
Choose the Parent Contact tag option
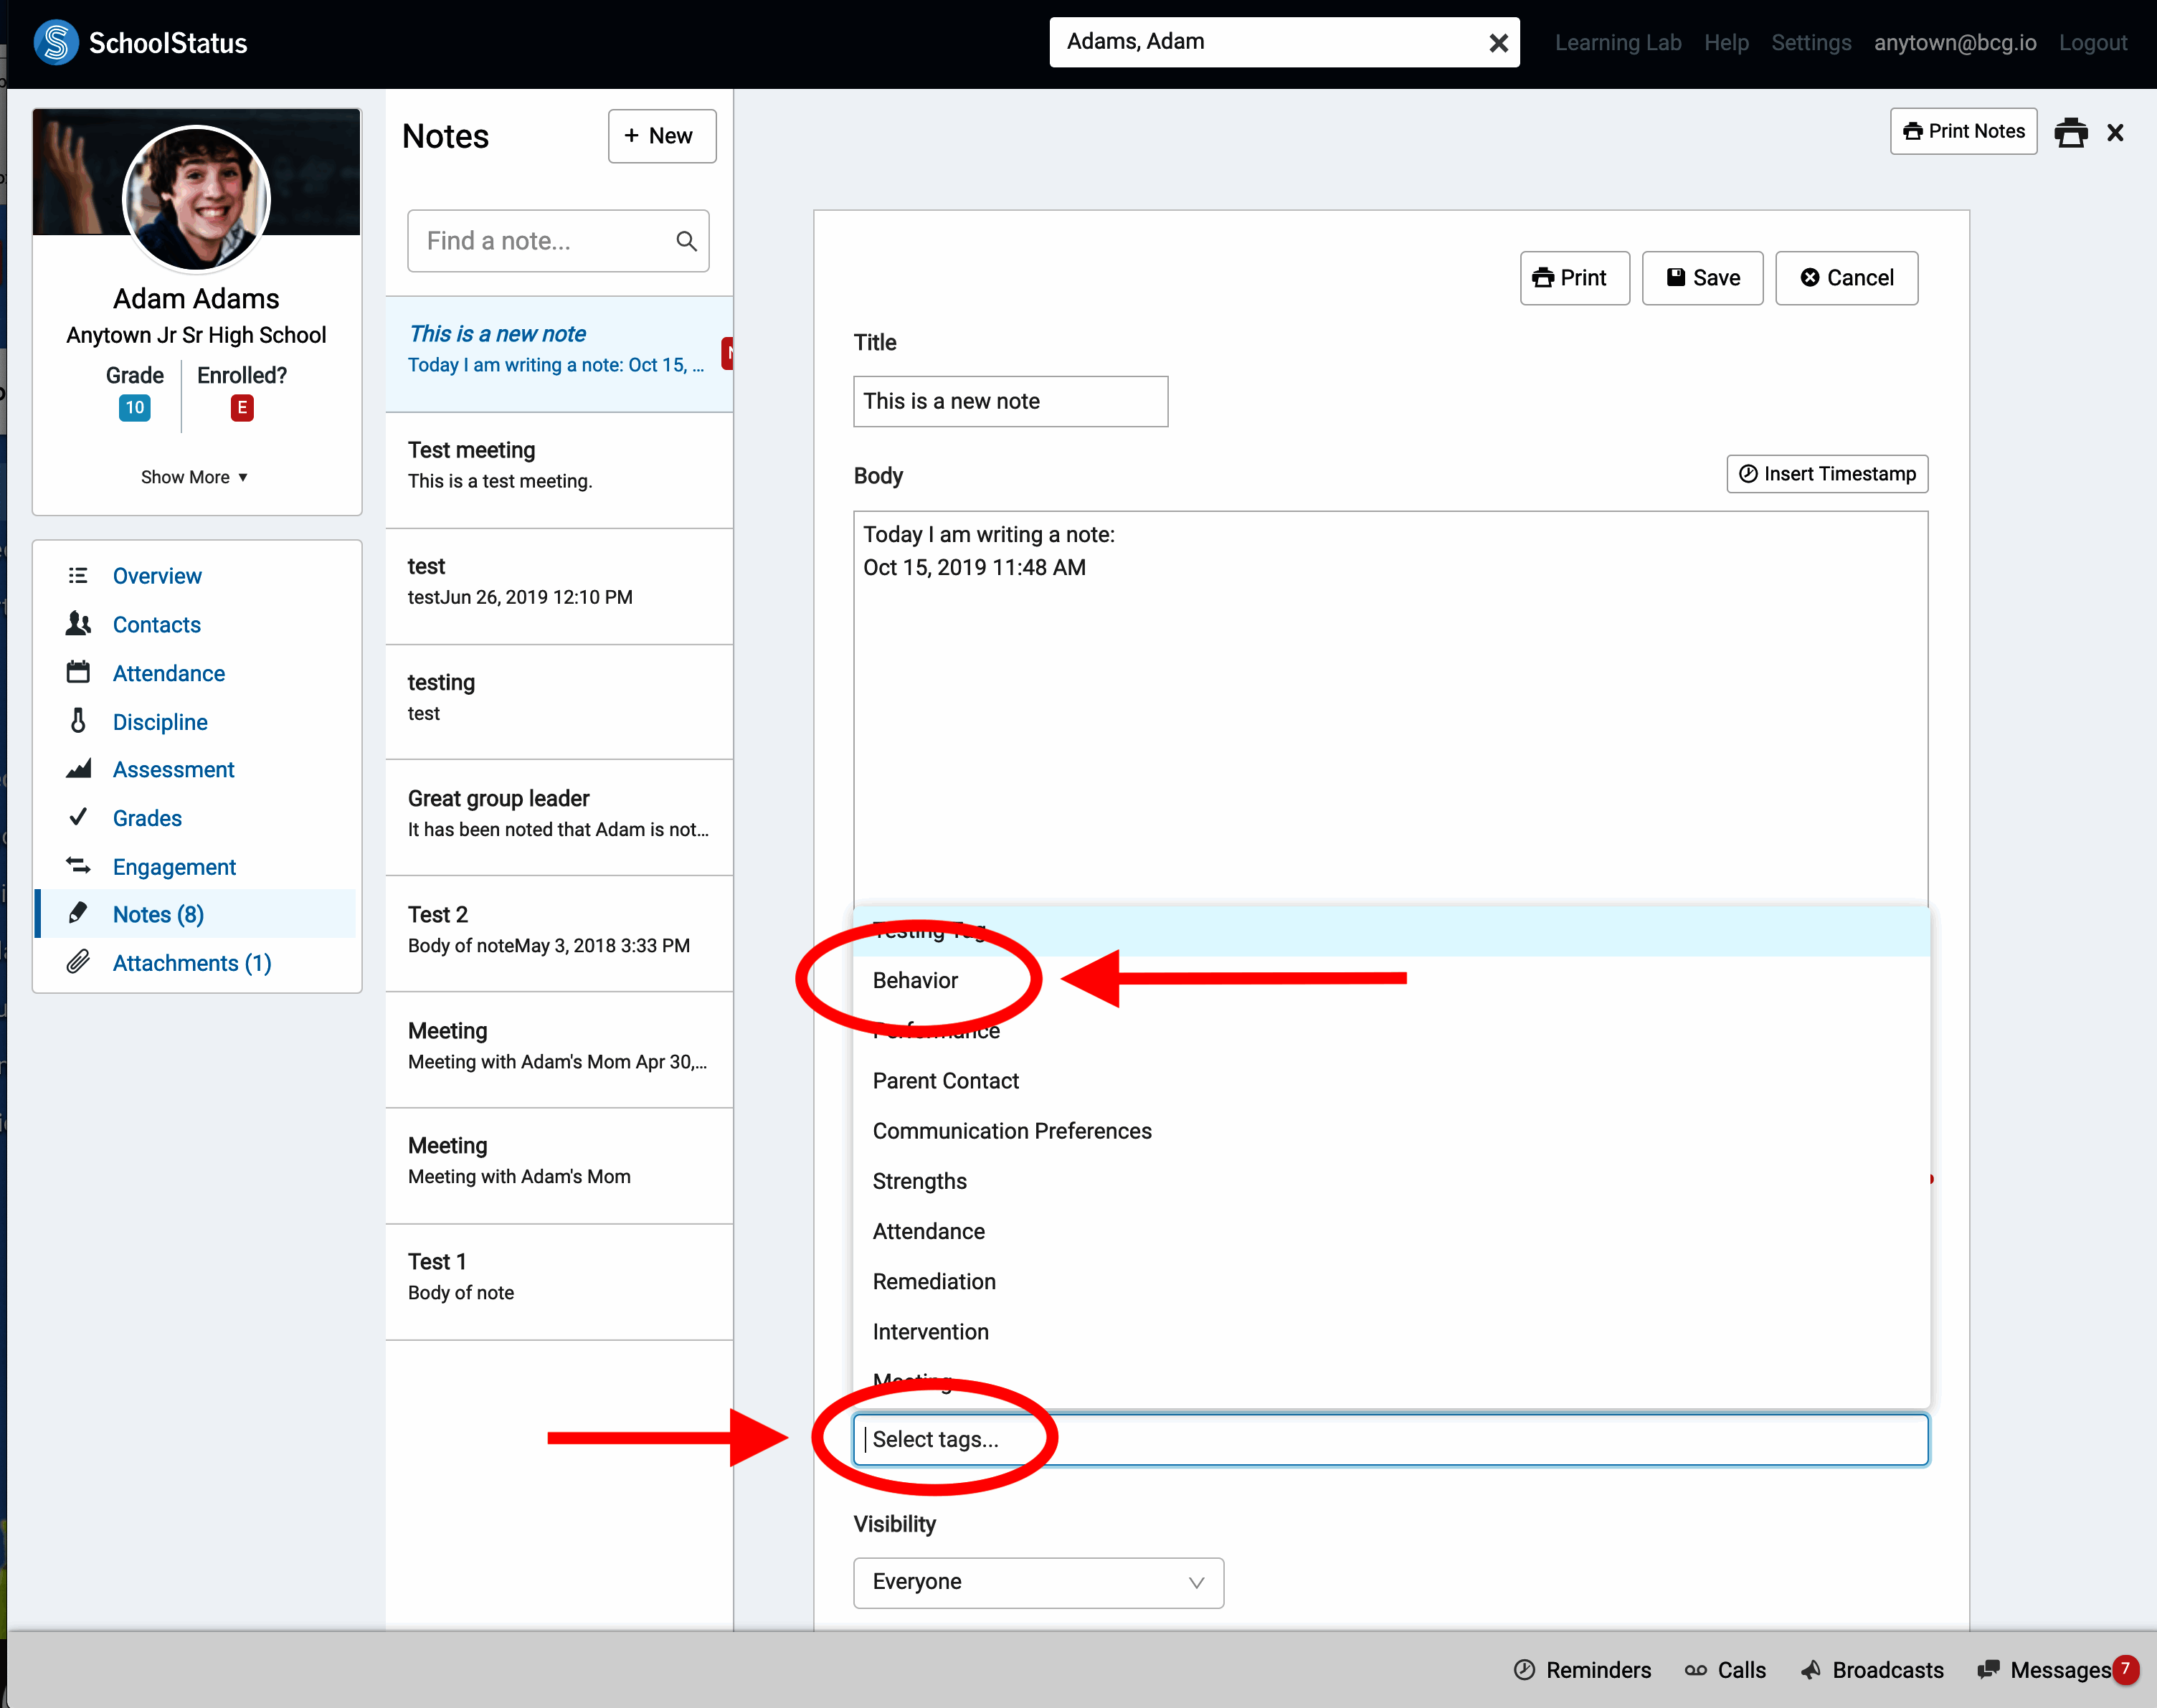(945, 1080)
